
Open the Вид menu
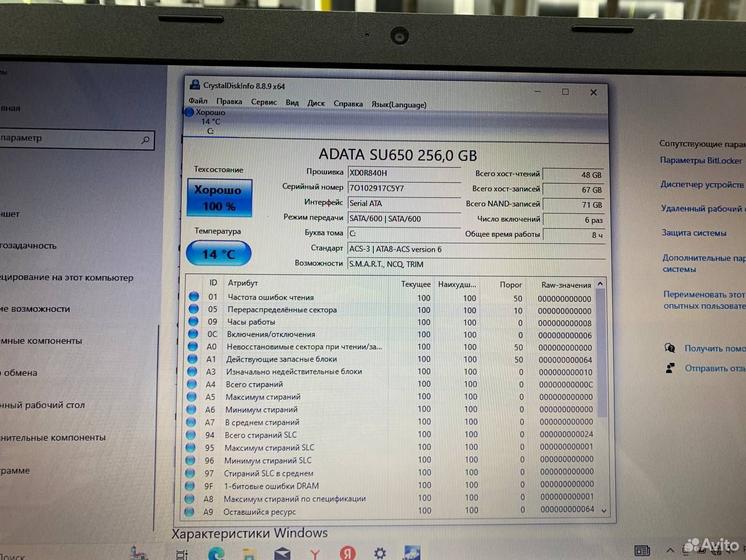(292, 102)
